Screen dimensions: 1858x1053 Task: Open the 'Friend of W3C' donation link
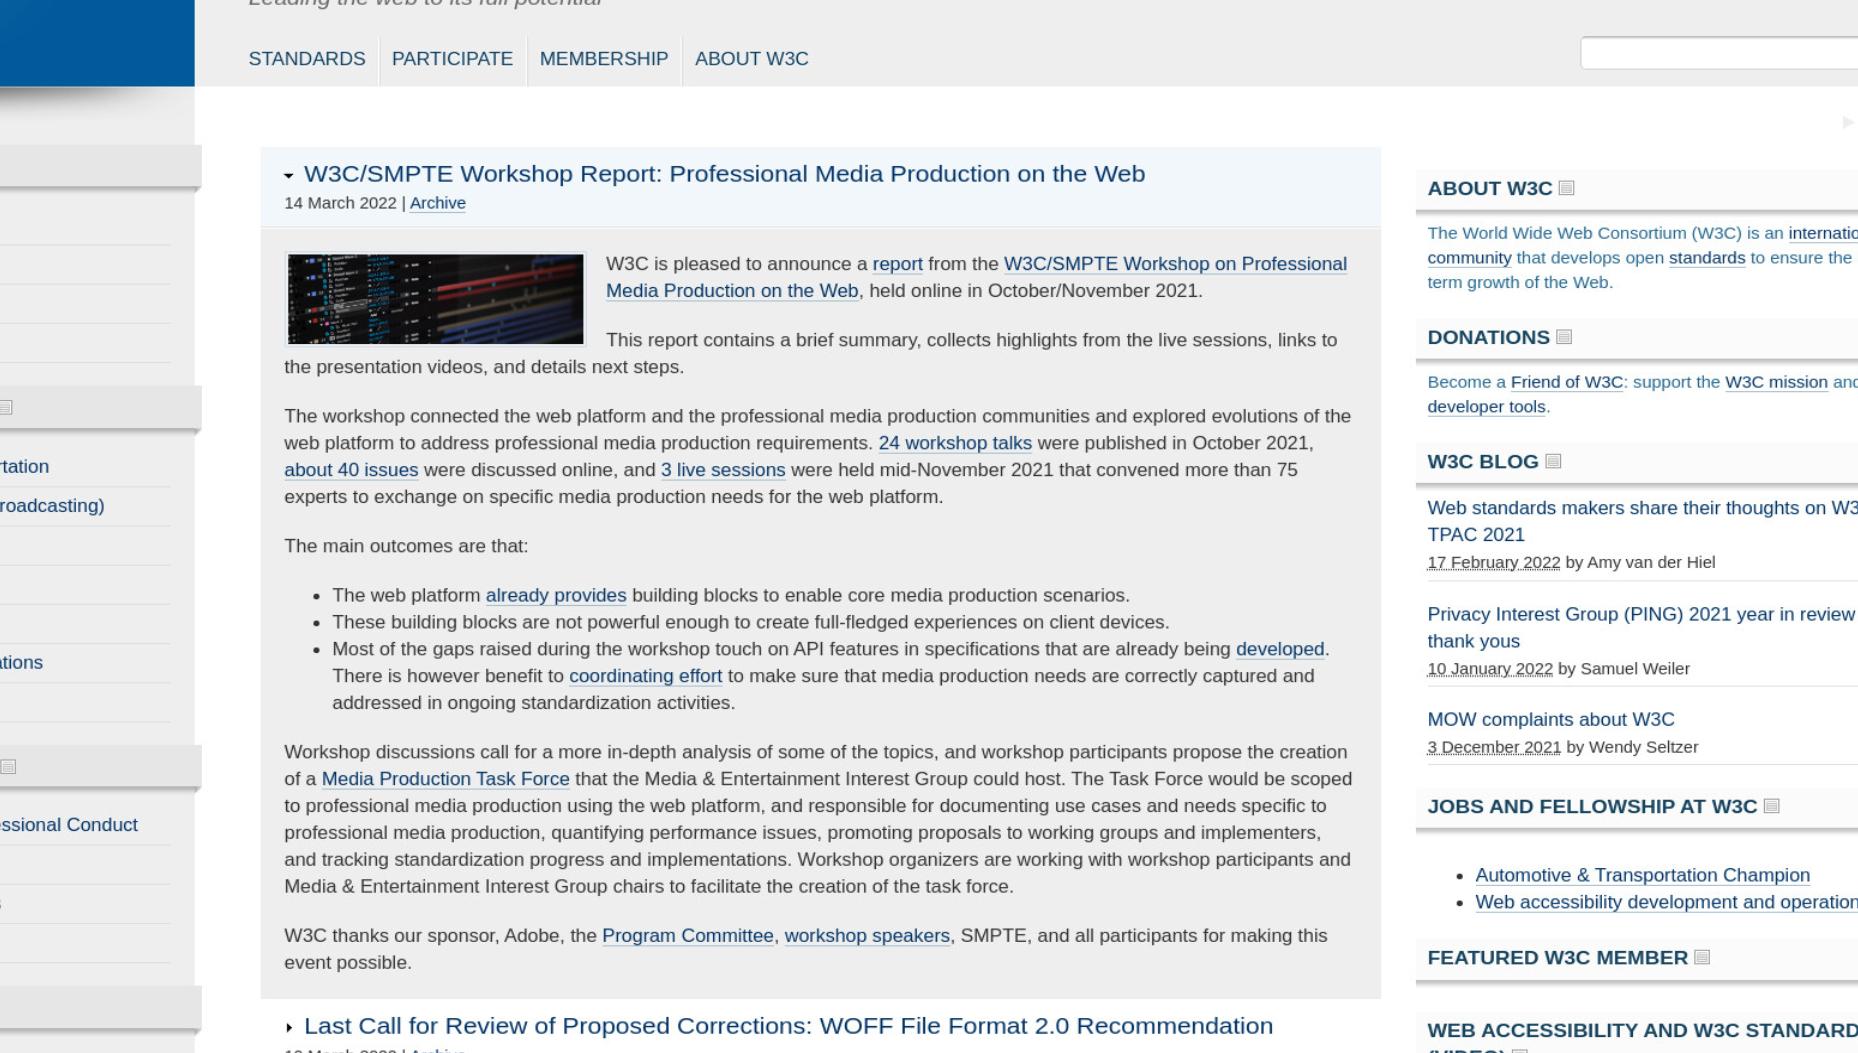(x=1567, y=382)
